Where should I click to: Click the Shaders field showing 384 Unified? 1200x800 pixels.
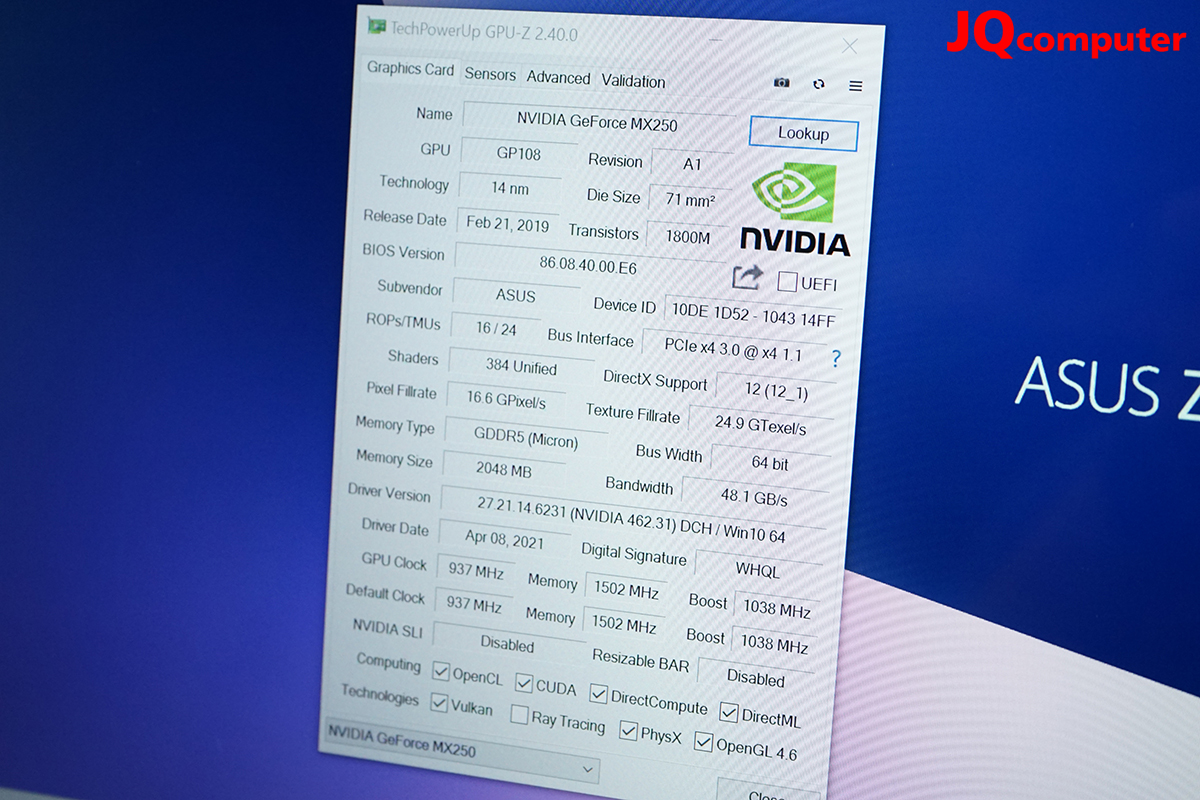click(521, 367)
